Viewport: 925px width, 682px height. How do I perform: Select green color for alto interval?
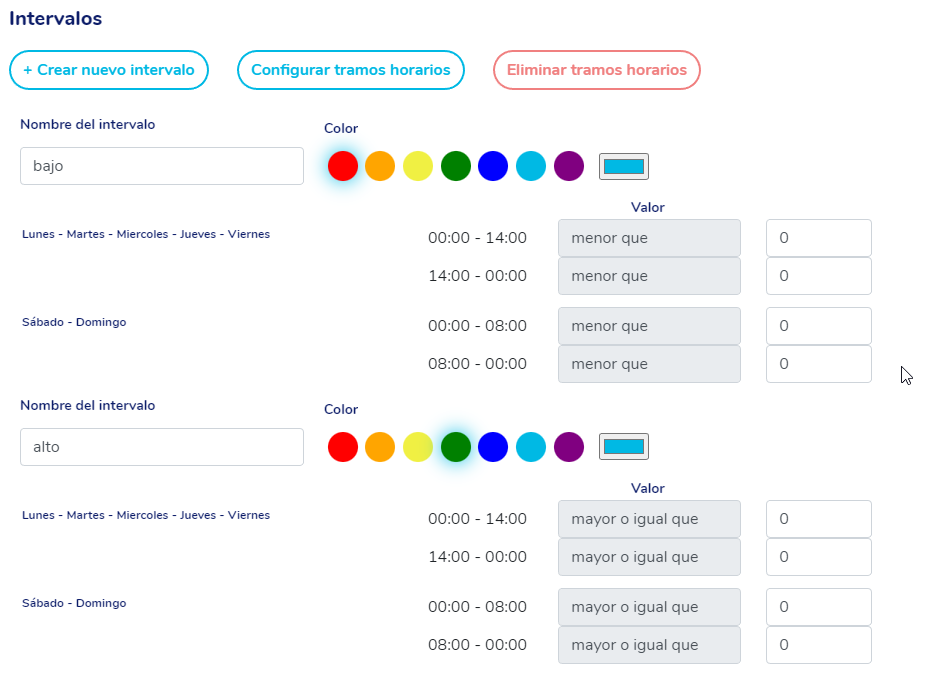456,447
